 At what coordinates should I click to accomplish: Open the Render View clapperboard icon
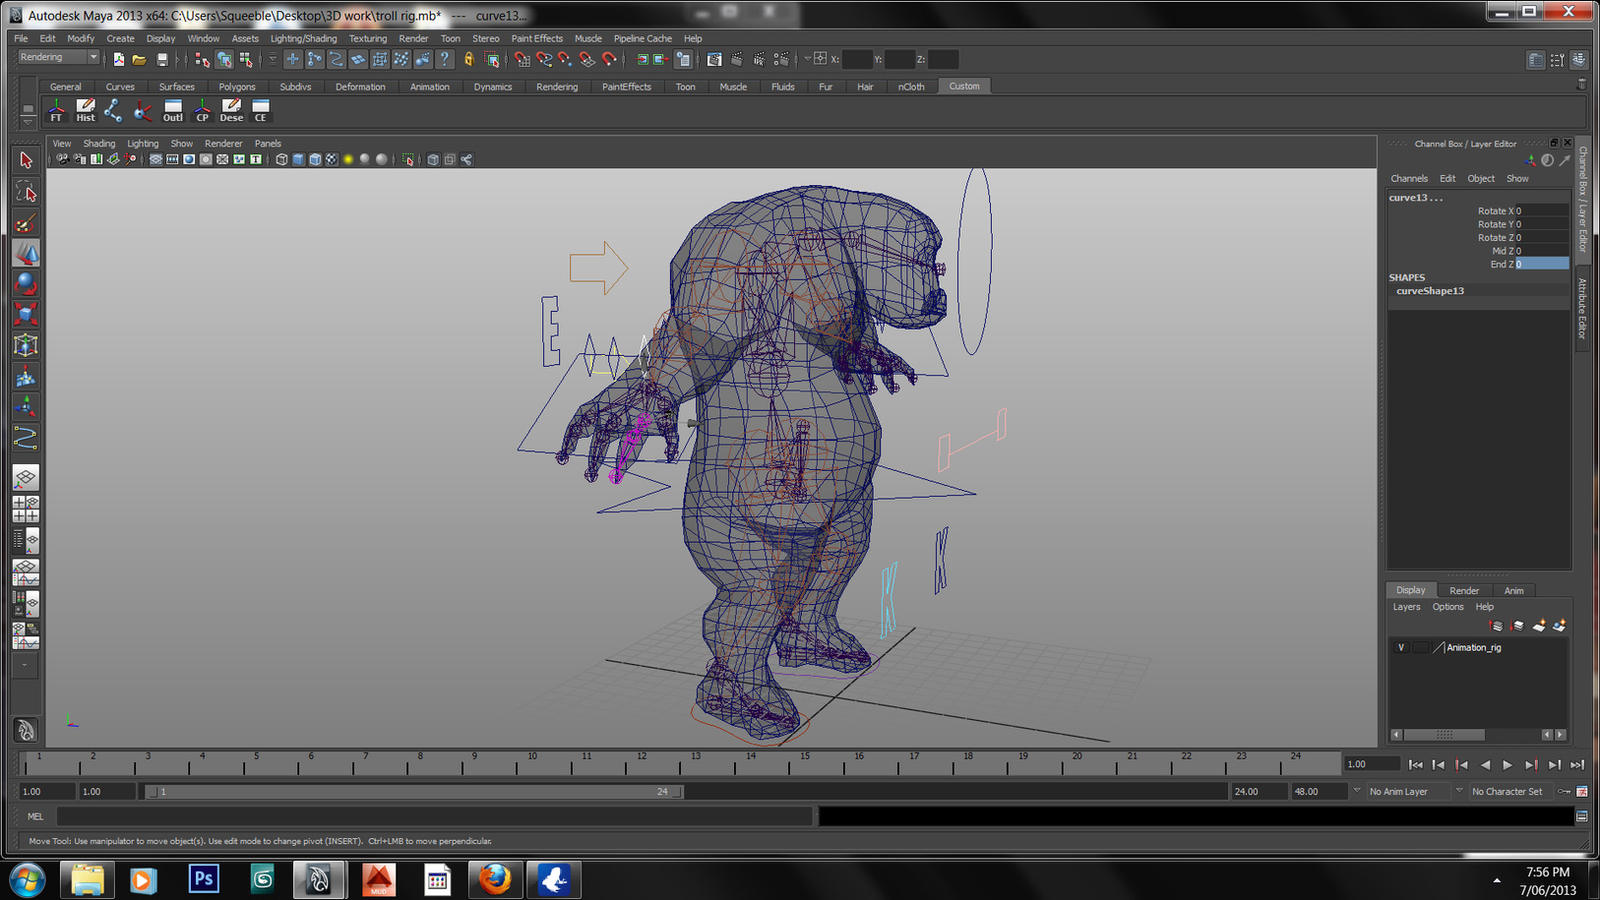714,60
